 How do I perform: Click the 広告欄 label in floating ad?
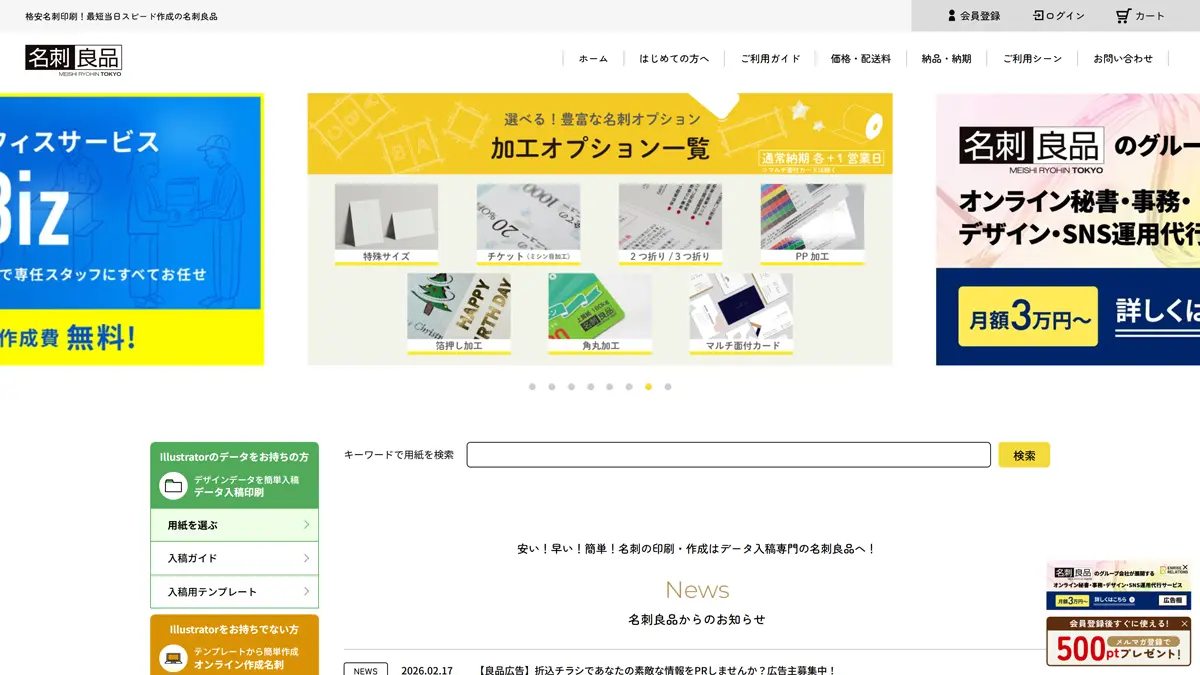pyautogui.click(x=1172, y=600)
